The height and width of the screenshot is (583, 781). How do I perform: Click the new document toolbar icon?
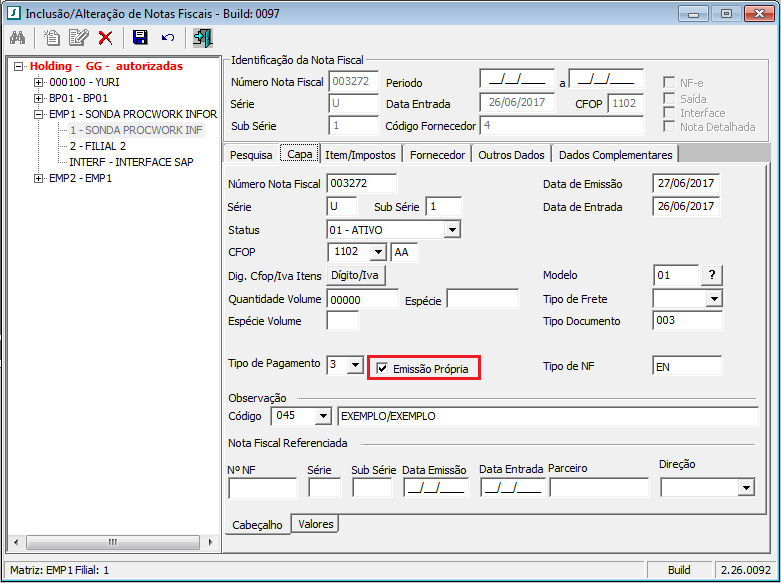[52, 38]
